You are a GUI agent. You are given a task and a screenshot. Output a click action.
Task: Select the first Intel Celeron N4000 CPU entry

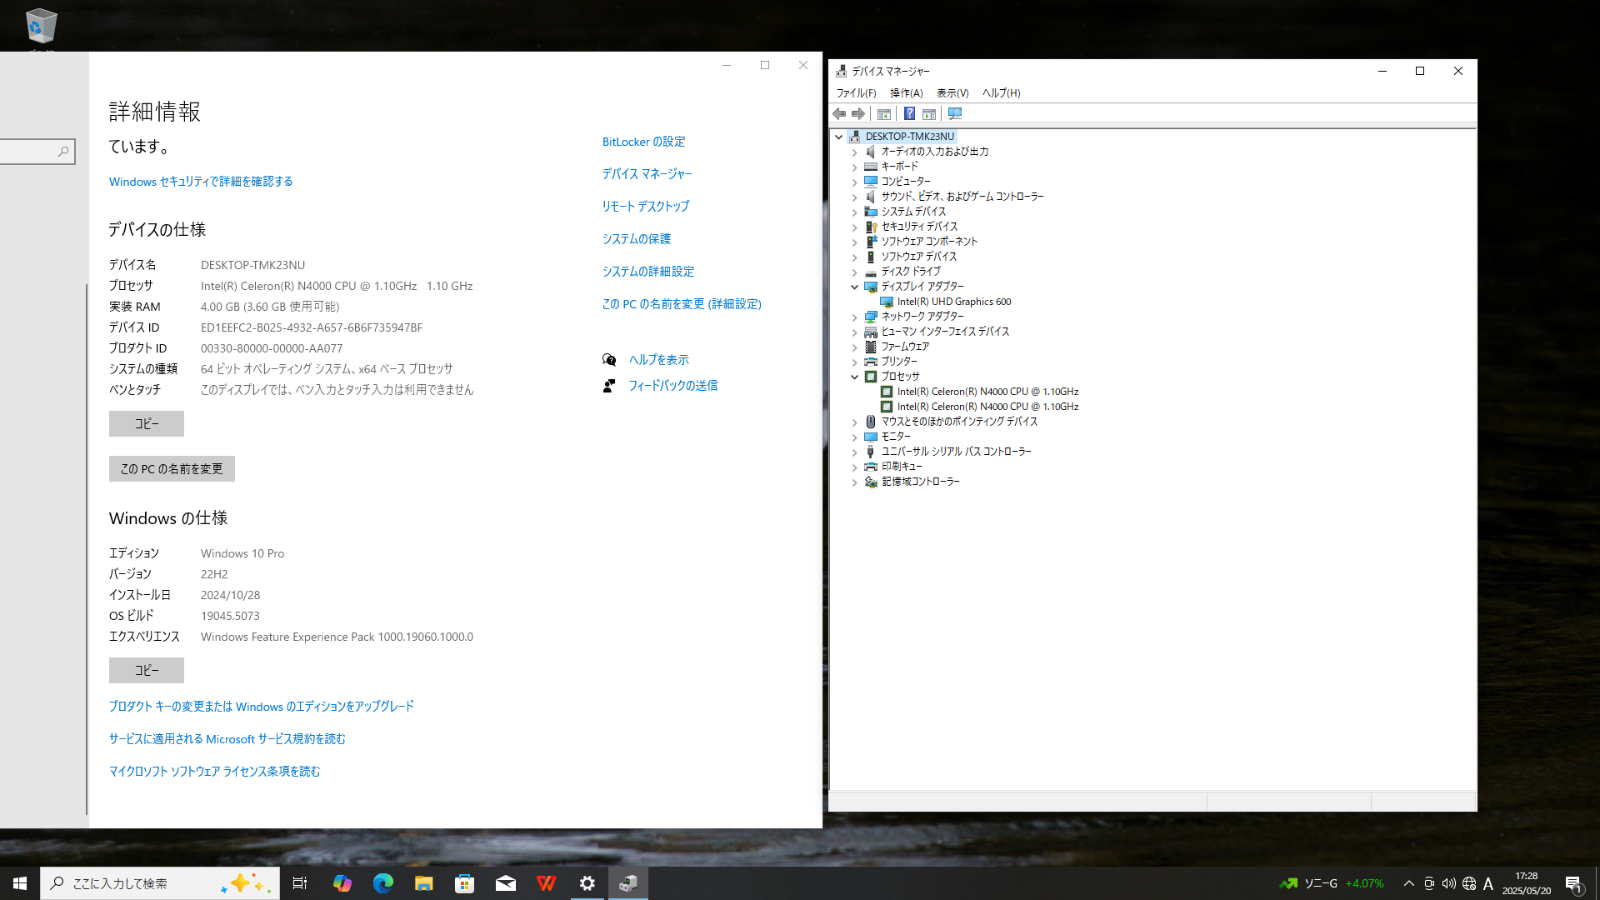point(987,391)
